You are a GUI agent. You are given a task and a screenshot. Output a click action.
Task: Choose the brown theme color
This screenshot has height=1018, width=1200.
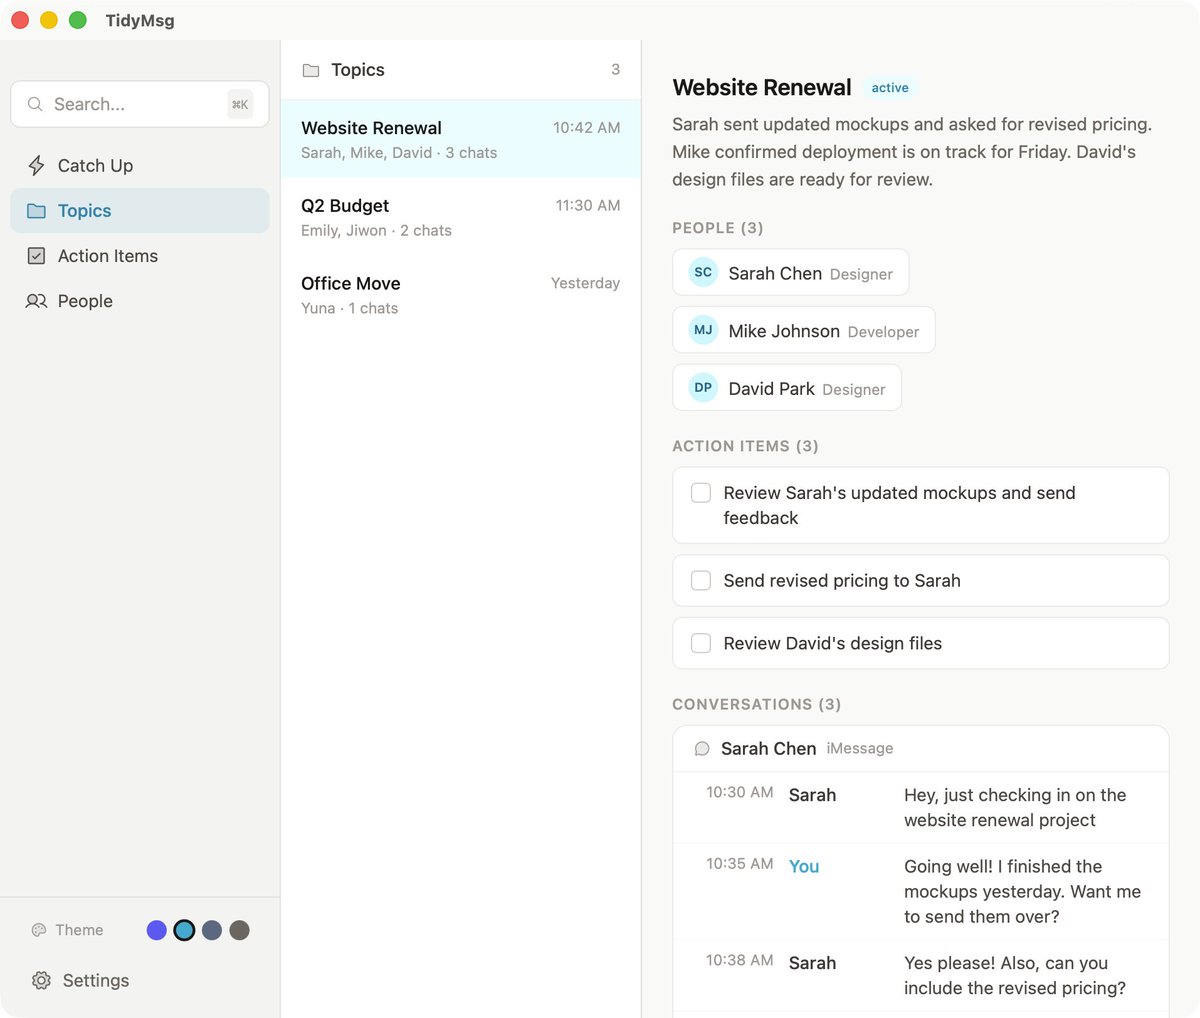point(239,930)
